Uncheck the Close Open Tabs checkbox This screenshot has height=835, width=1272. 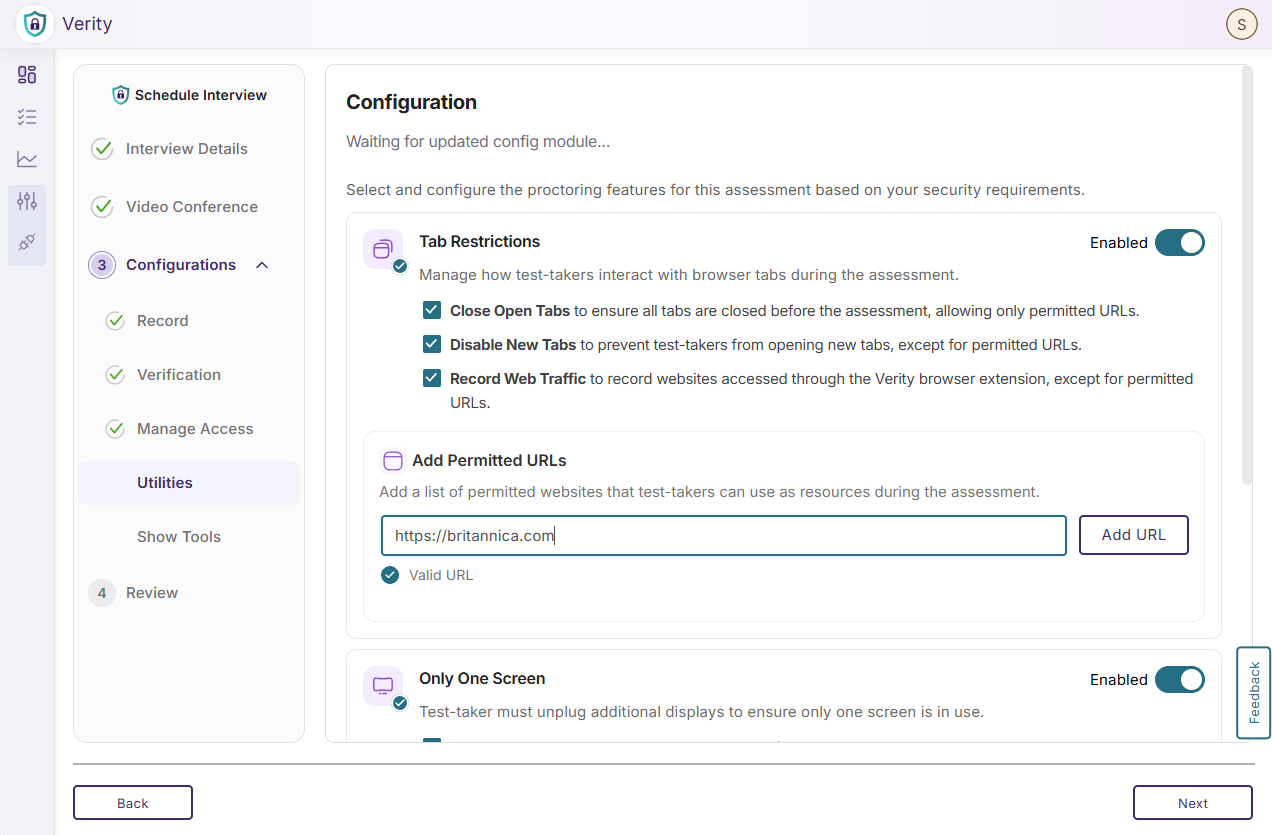431,310
